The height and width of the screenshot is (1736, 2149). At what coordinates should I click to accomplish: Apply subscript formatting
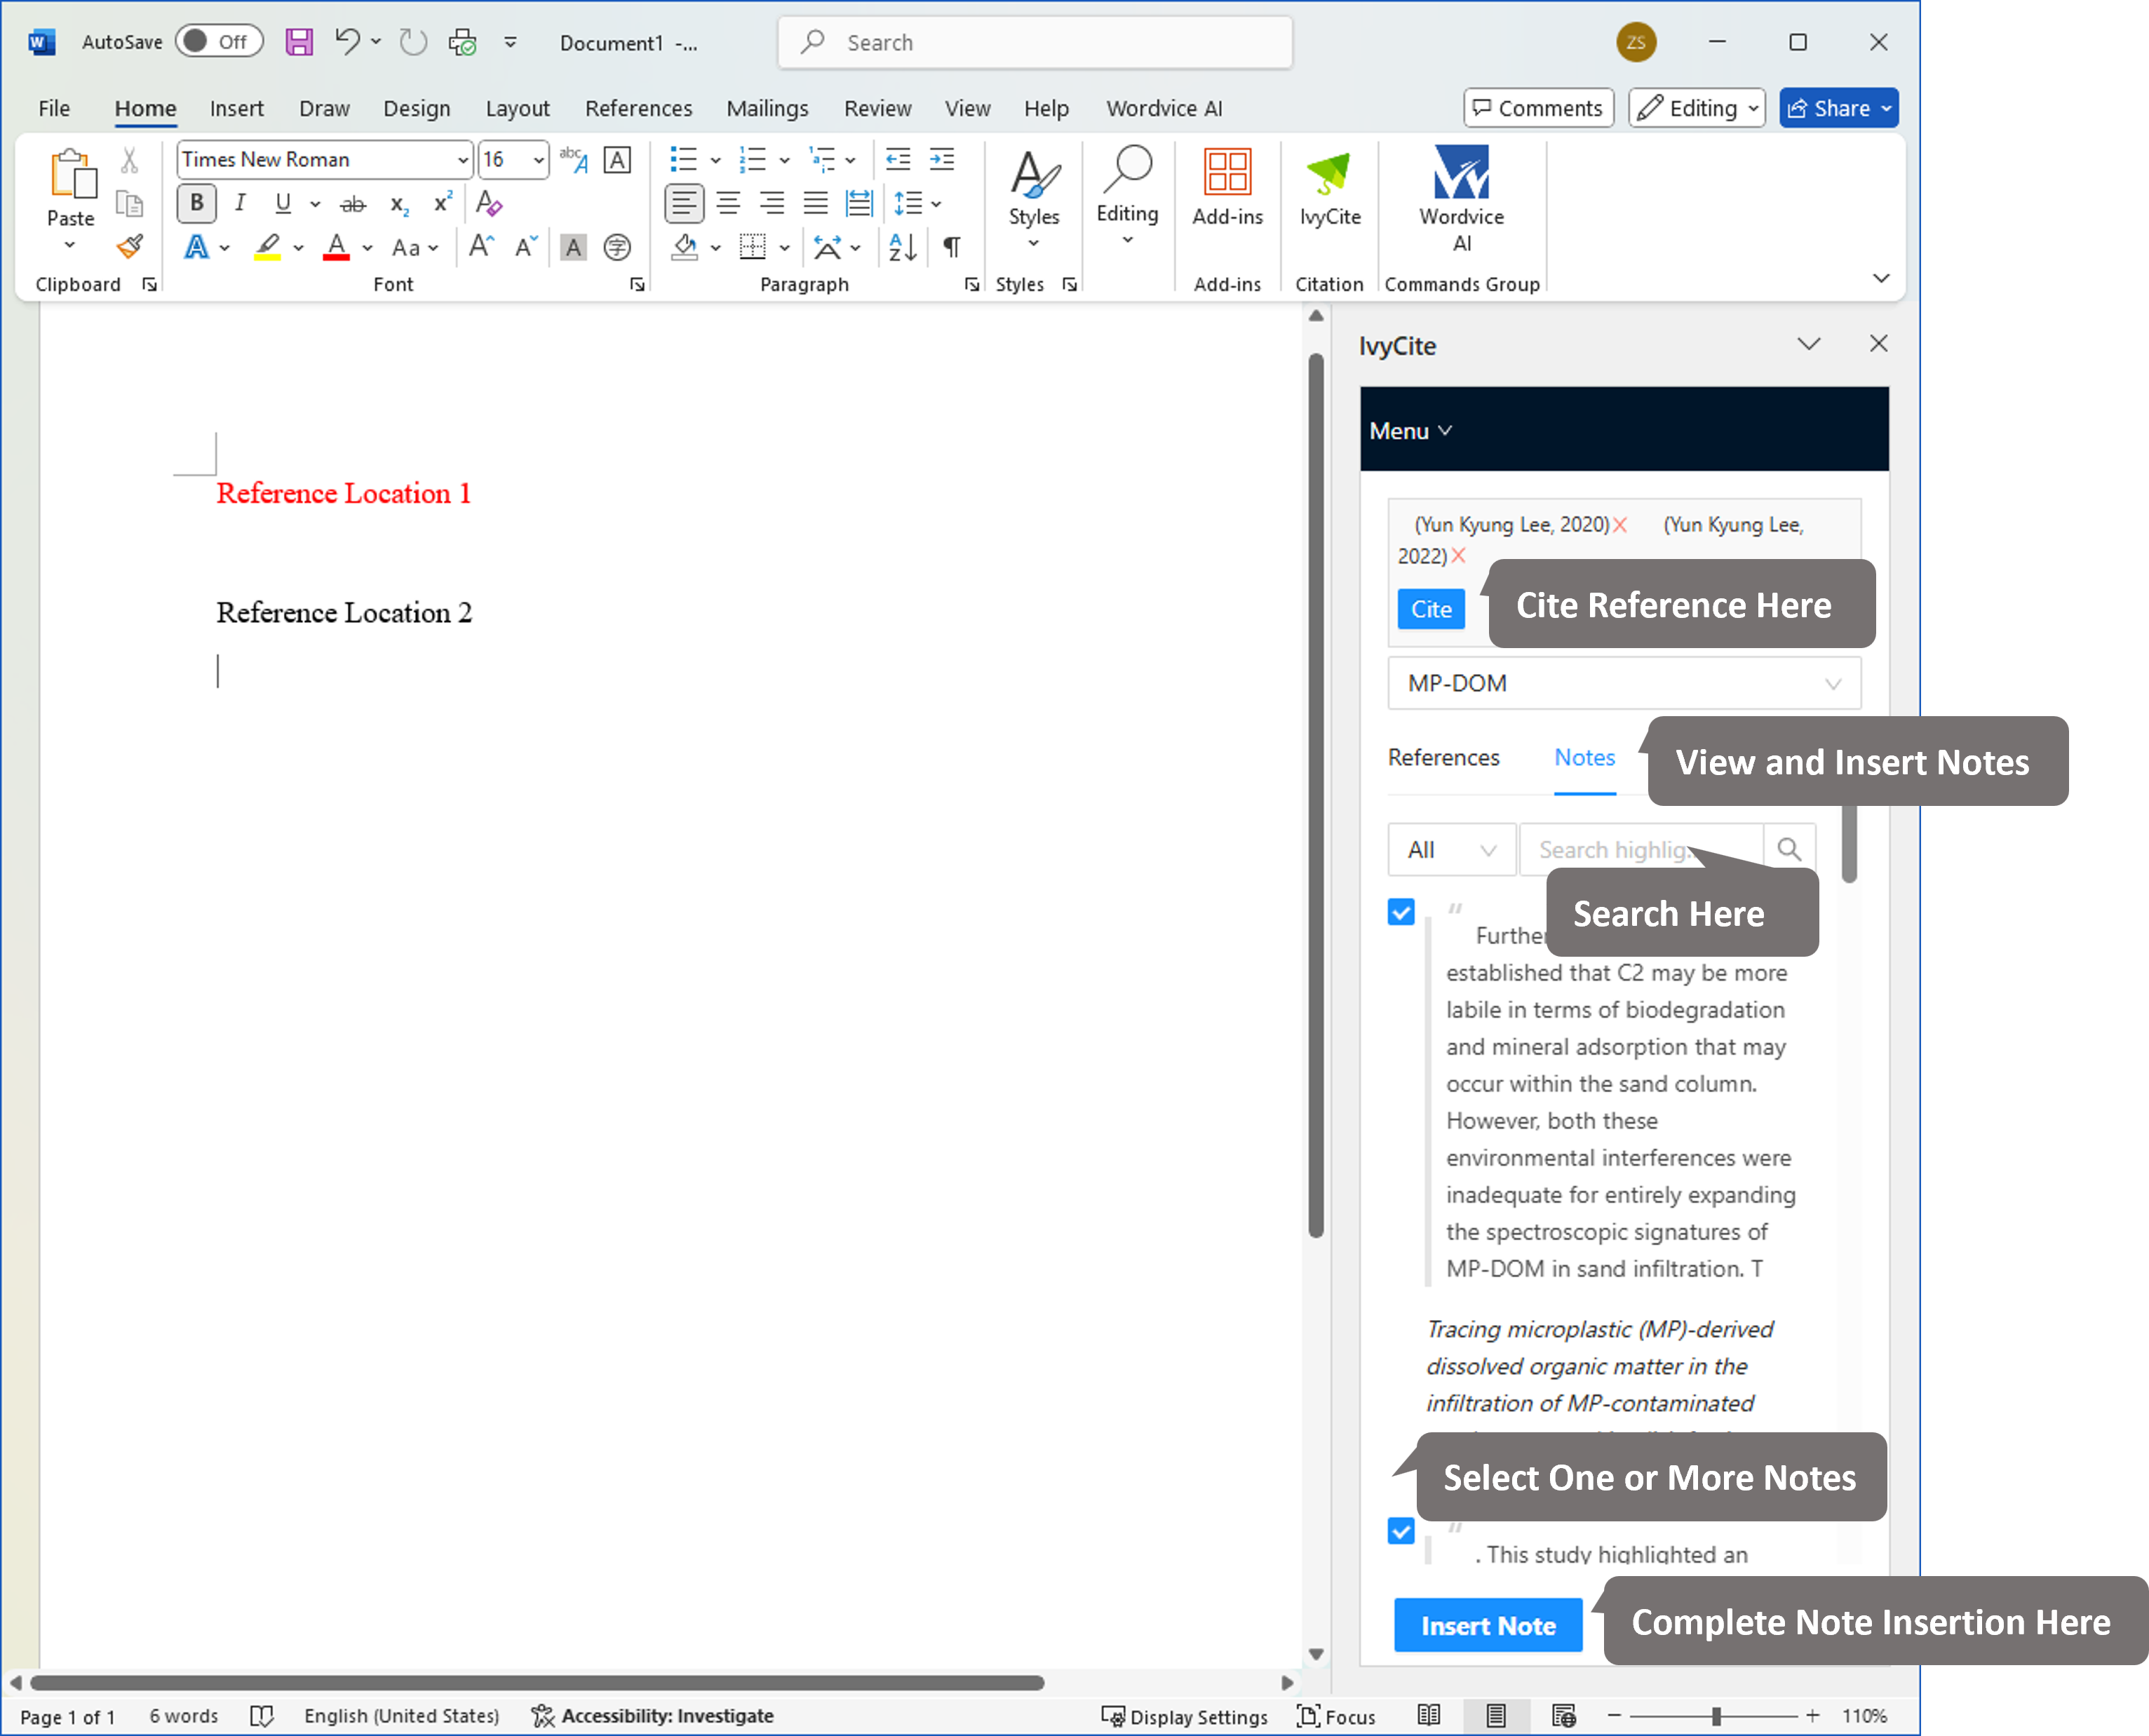(399, 204)
